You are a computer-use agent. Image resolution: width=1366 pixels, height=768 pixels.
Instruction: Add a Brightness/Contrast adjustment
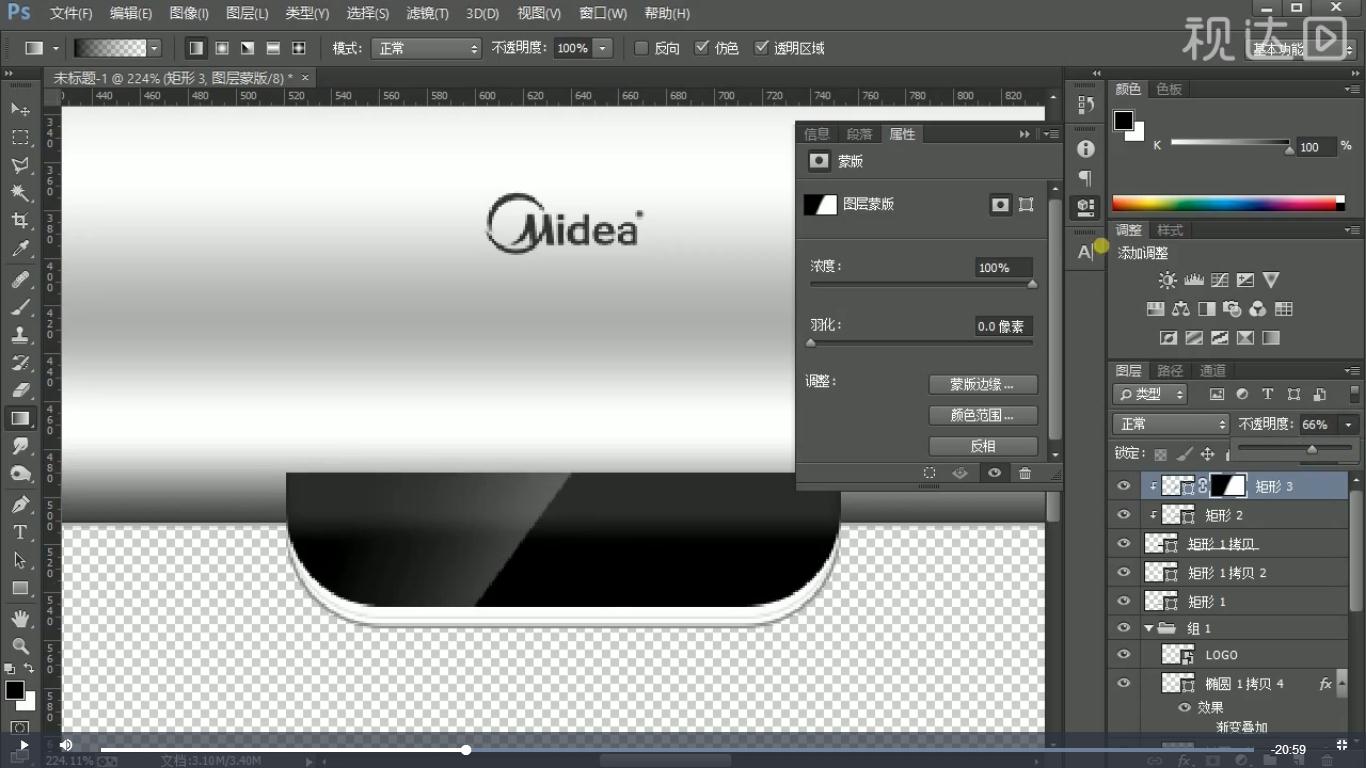click(1167, 280)
